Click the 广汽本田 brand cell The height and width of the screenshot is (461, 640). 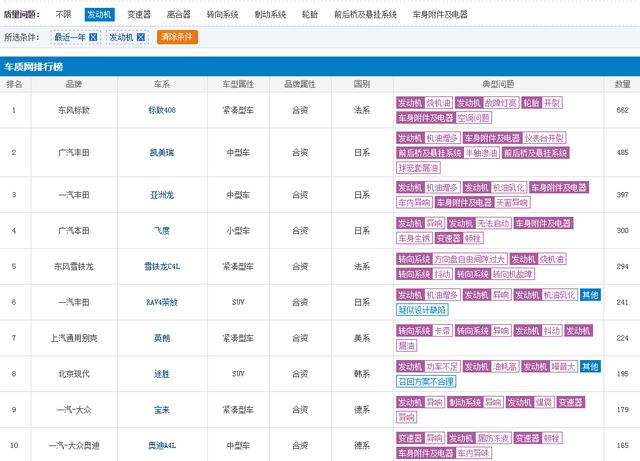point(74,231)
